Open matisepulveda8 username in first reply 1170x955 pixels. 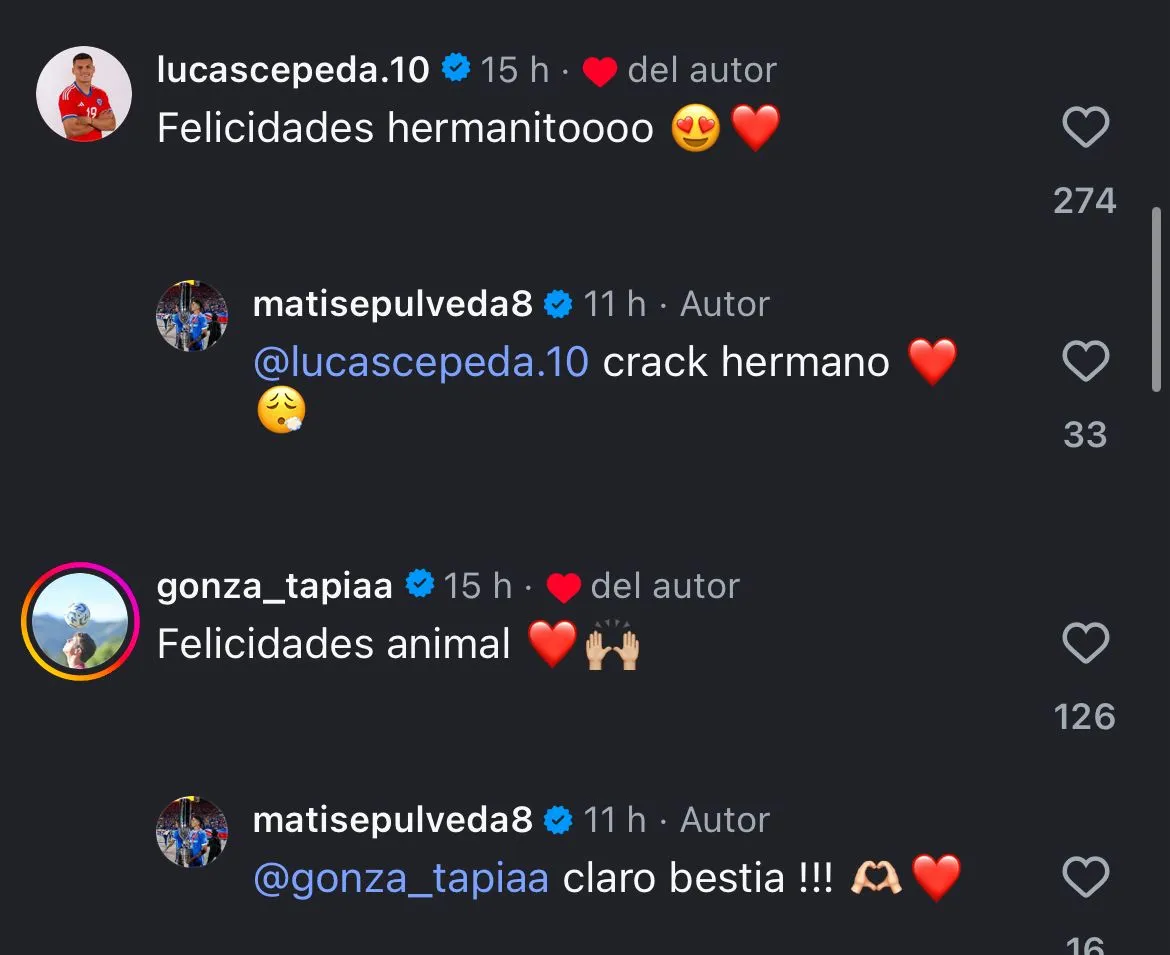pos(392,304)
